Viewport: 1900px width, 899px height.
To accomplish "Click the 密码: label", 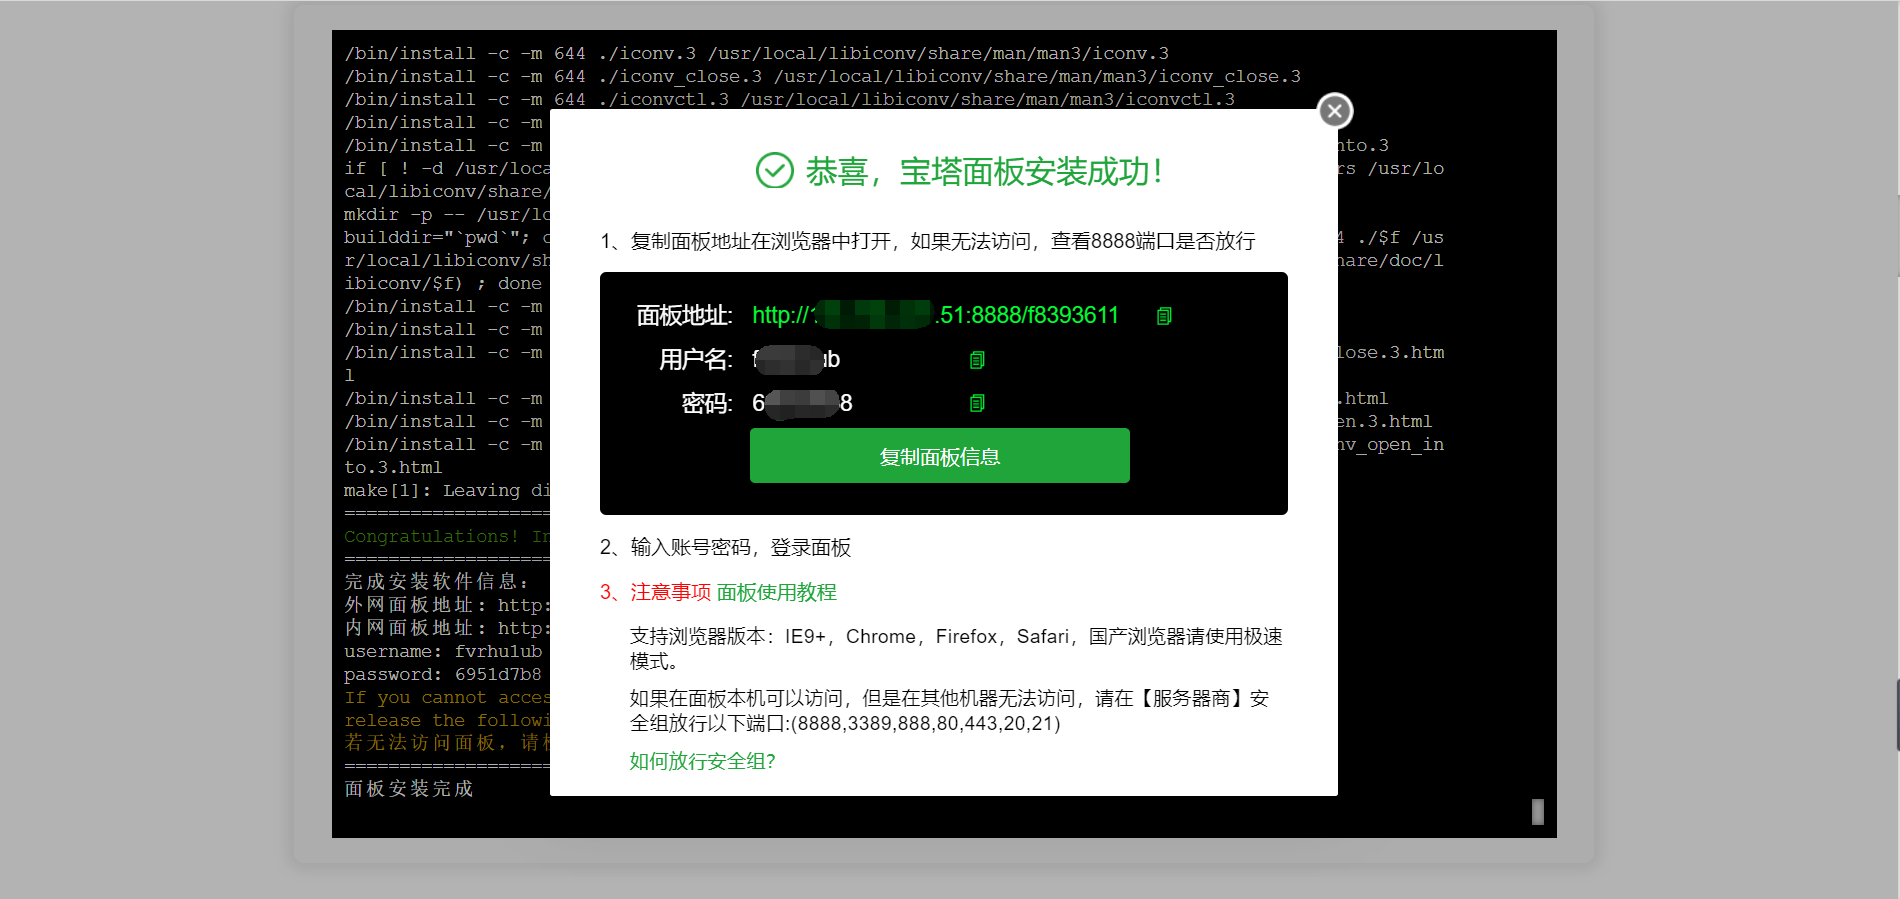I will click(707, 403).
